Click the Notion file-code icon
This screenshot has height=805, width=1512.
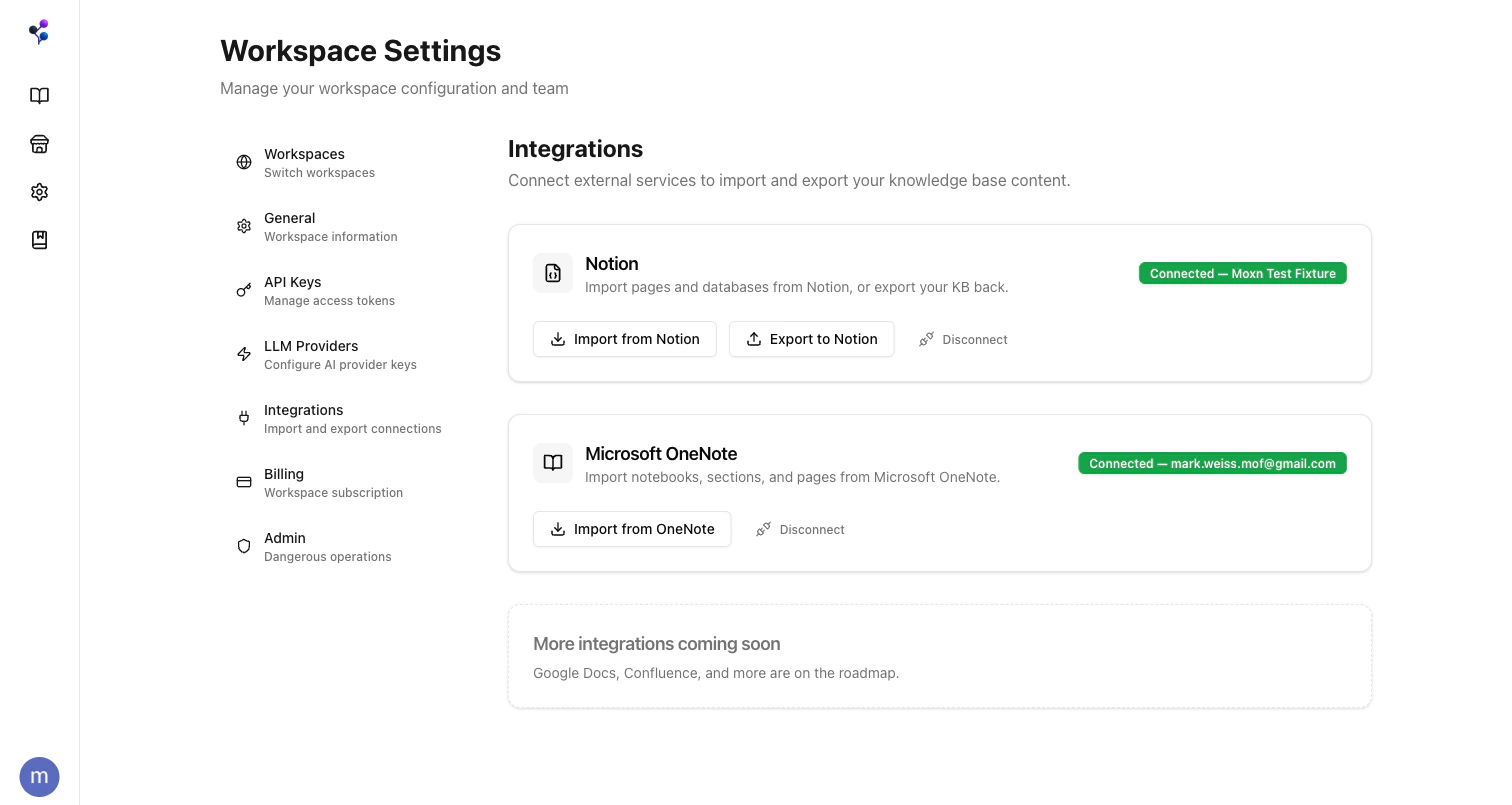tap(553, 273)
